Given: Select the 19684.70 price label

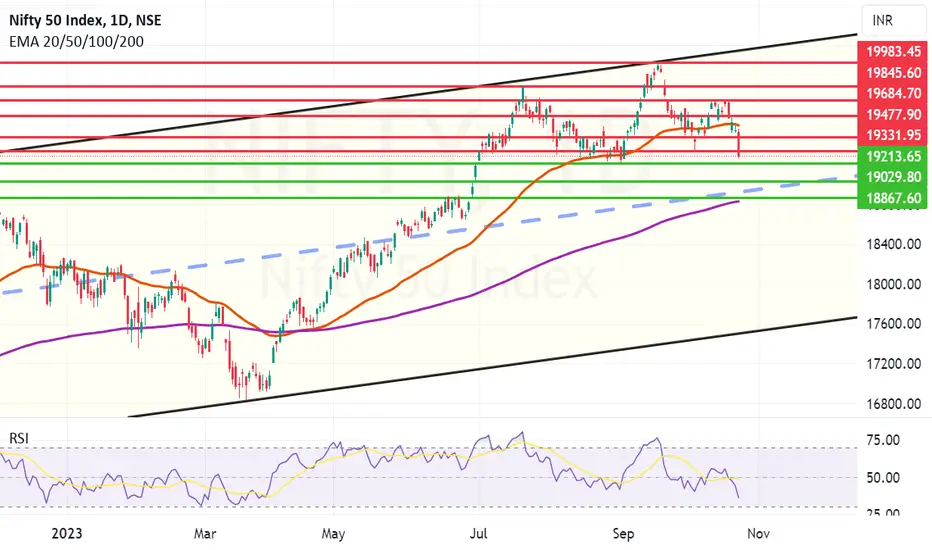Looking at the screenshot, I should (x=893, y=93).
